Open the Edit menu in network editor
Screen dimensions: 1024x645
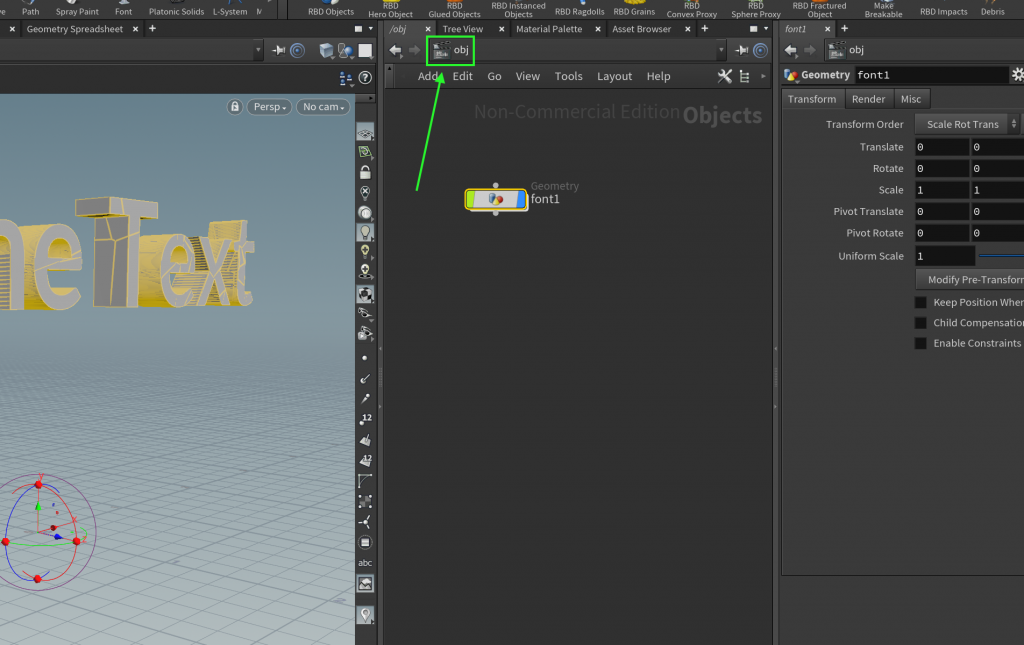tap(462, 76)
